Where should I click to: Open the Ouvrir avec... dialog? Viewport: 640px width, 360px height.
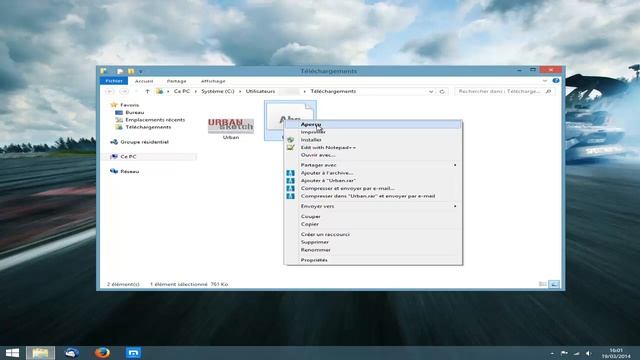373,155
